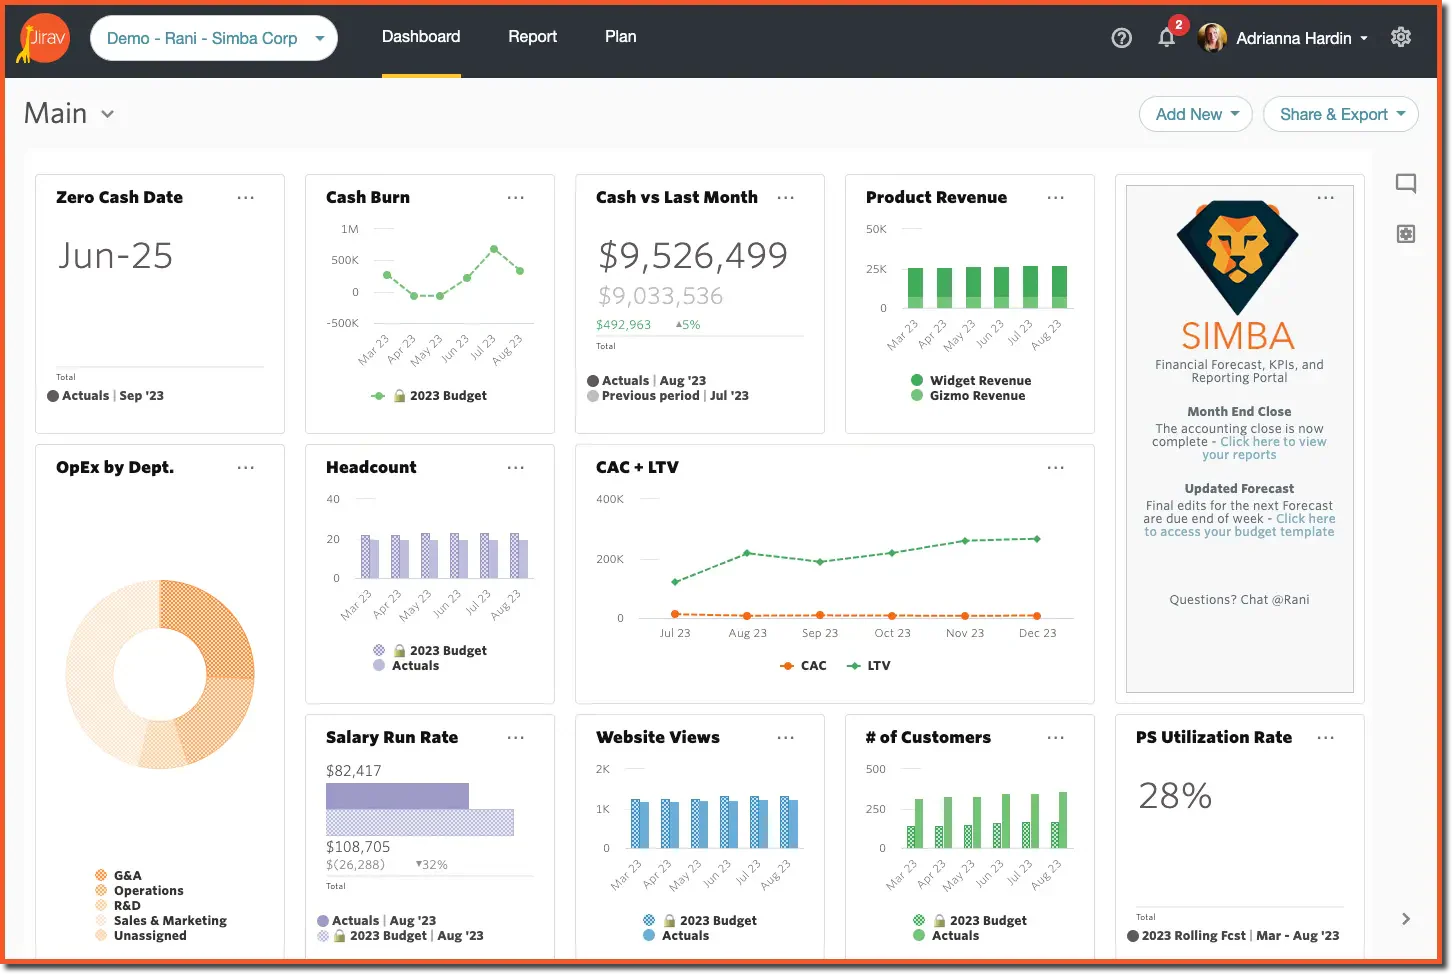
Task: Toggle Gizmo Revenue legend series
Action: 968,396
